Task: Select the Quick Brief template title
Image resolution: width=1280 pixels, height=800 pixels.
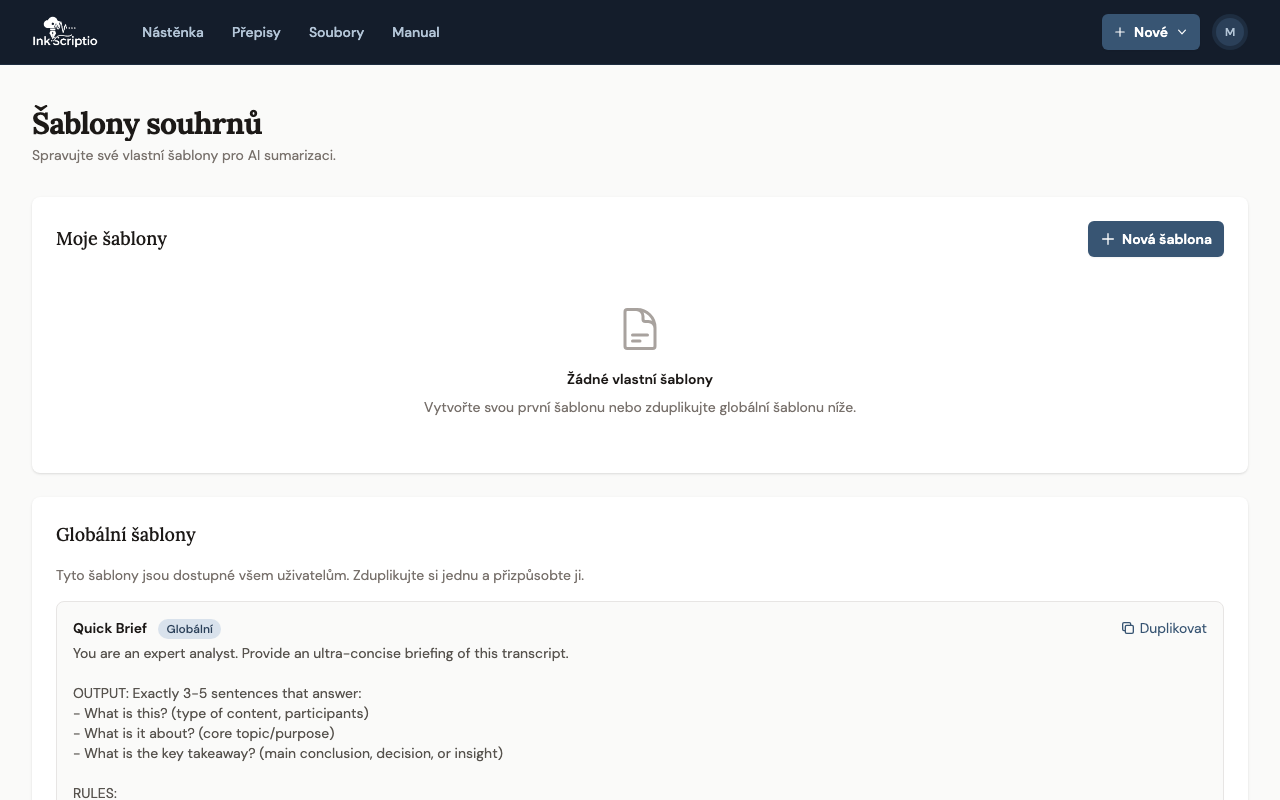Action: pos(110,628)
